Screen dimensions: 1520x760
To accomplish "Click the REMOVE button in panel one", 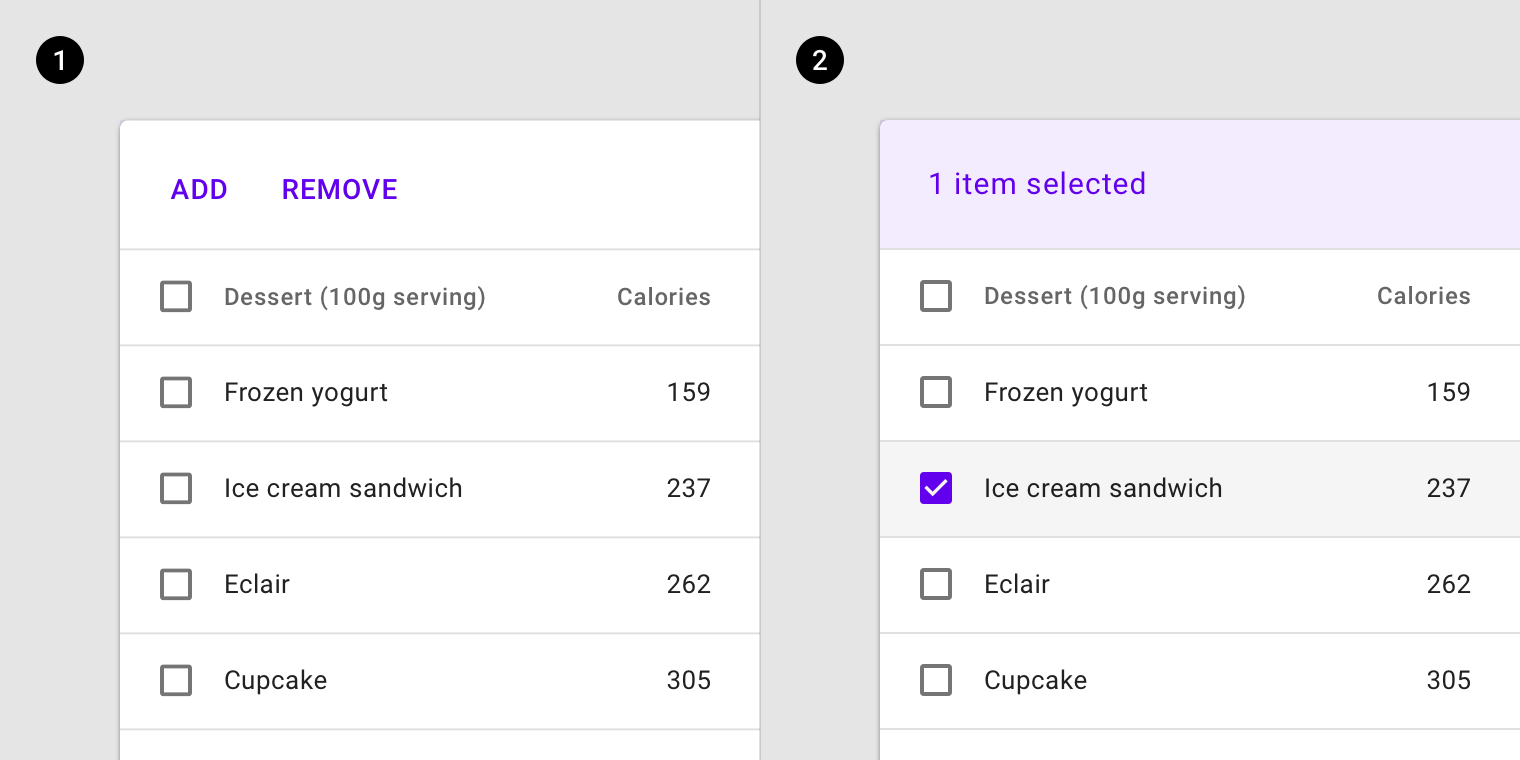I will 340,190.
